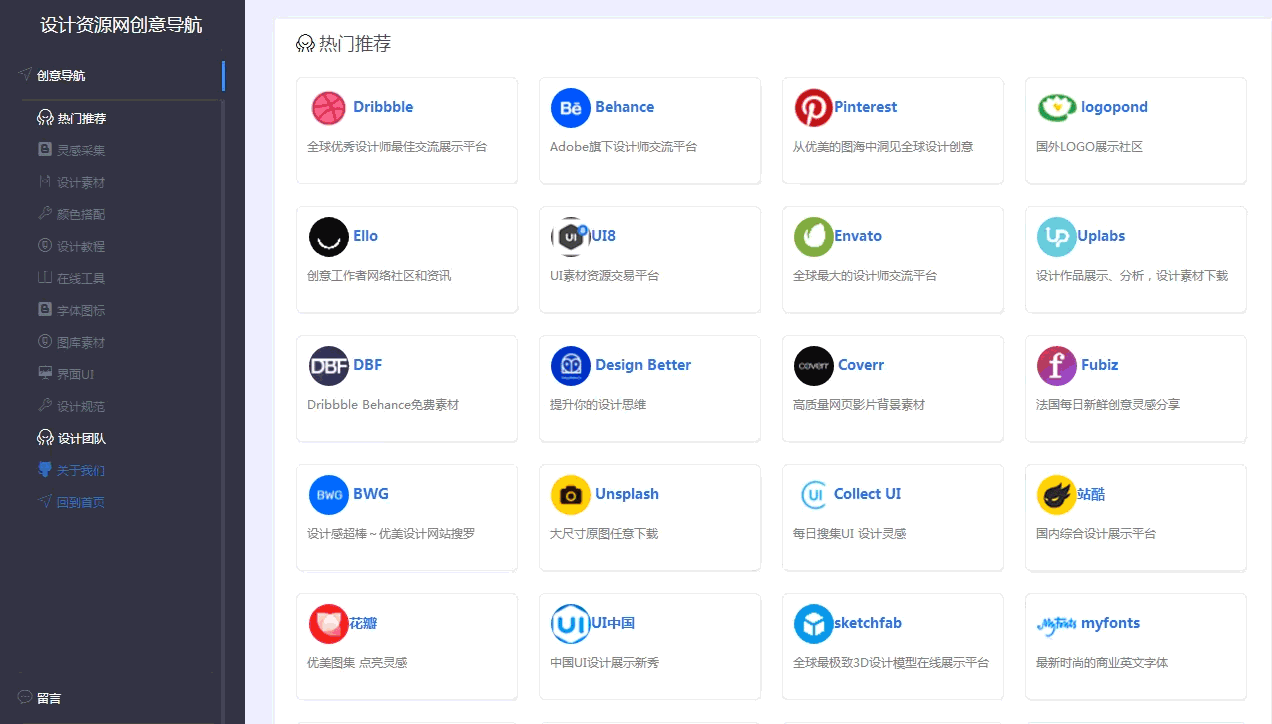The width and height of the screenshot is (1272, 724).
Task: Click the Coverr title link
Action: pyautogui.click(x=861, y=365)
